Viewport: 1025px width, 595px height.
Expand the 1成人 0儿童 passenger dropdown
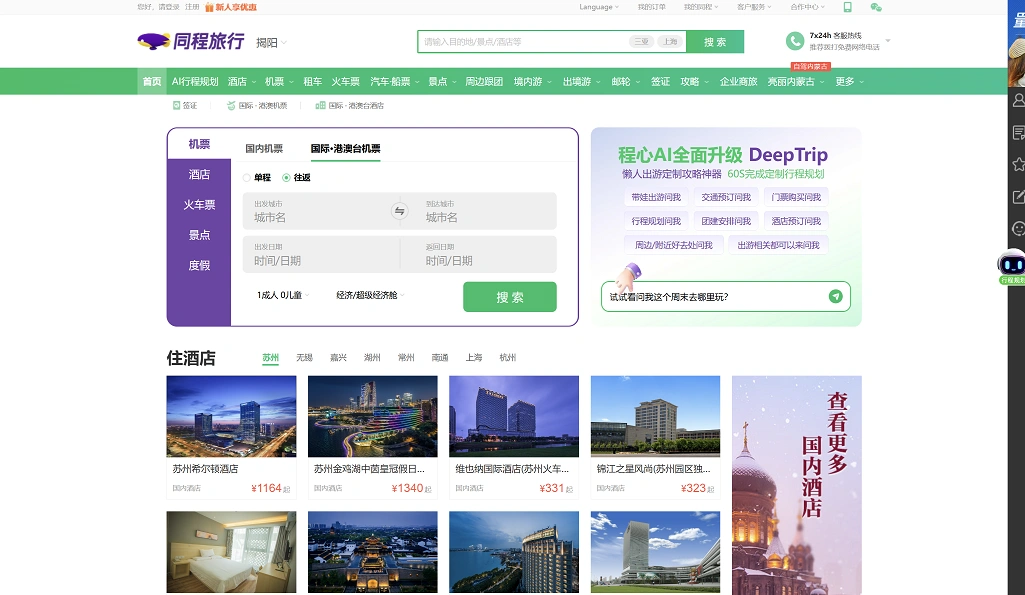(283, 295)
